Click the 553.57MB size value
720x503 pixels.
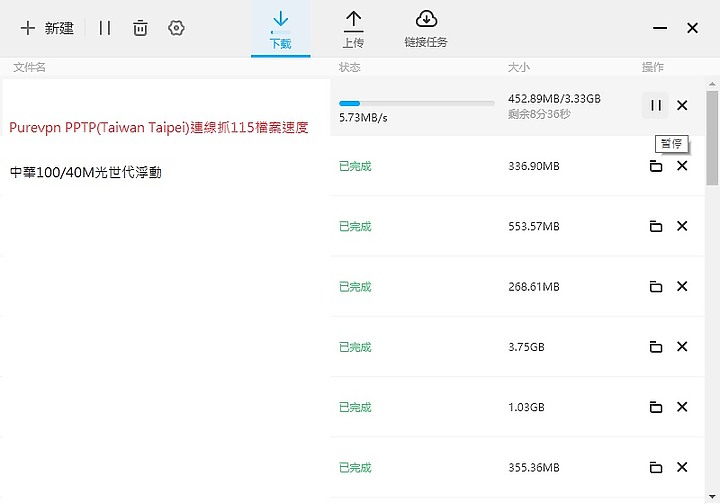(534, 226)
